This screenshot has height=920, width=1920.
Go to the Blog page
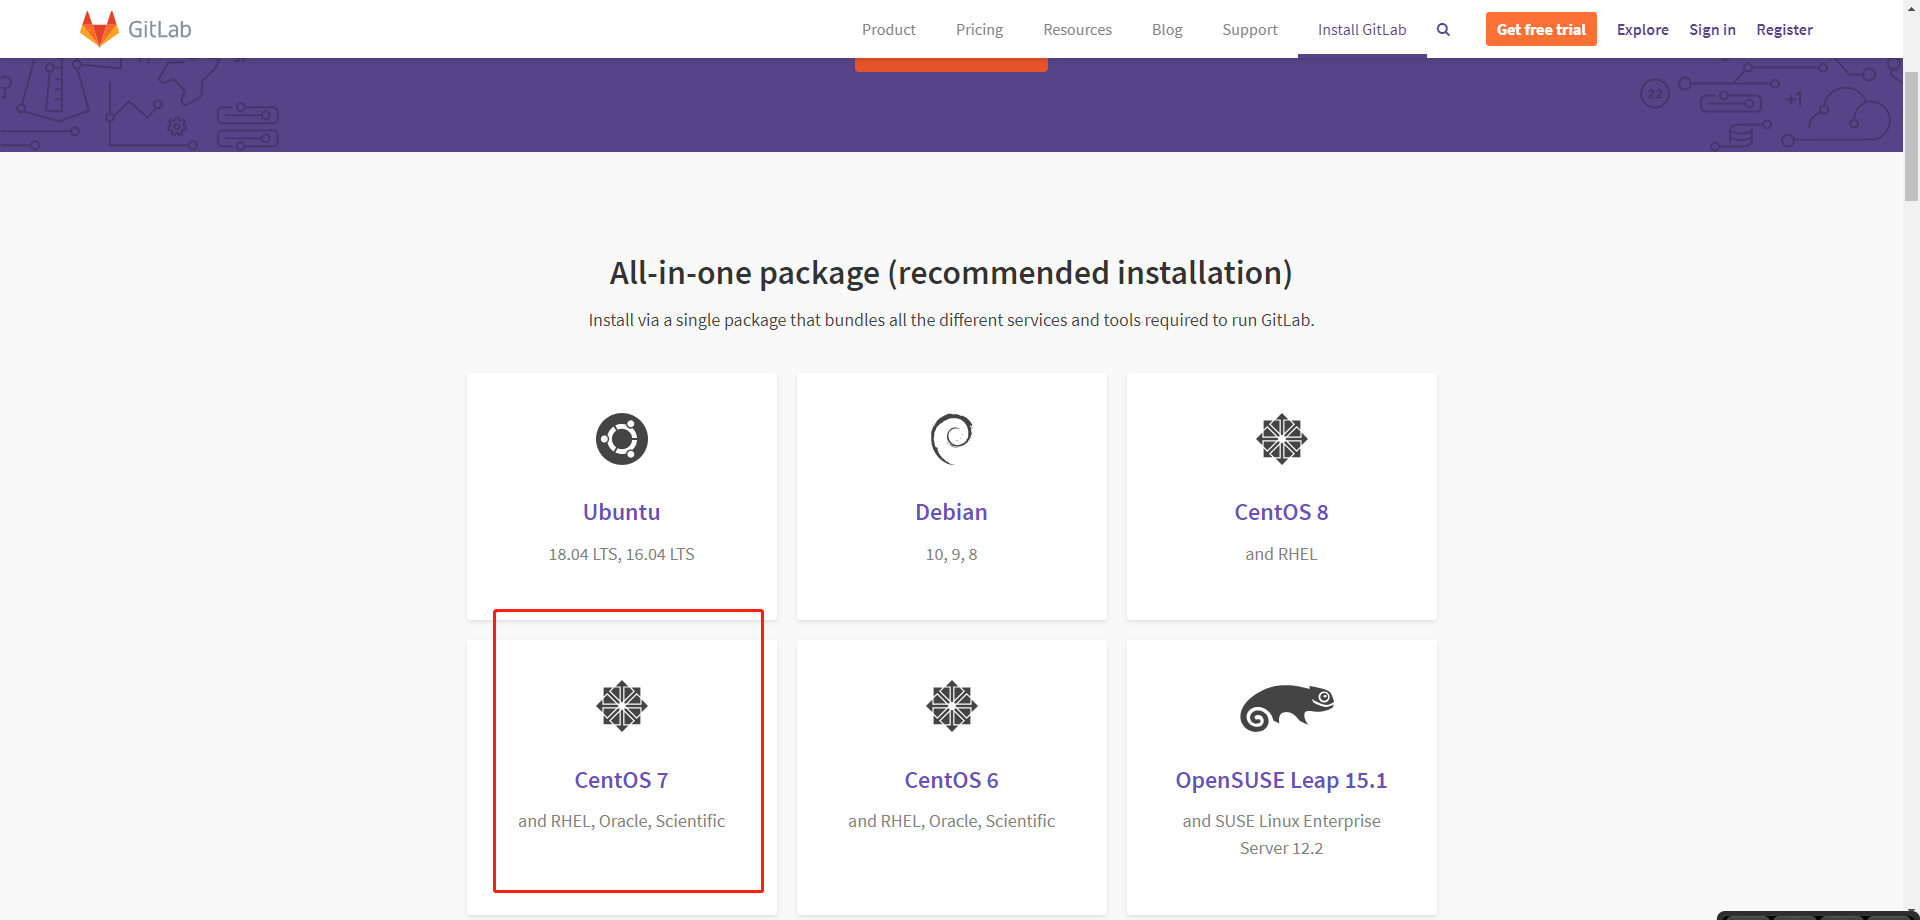pos(1167,30)
